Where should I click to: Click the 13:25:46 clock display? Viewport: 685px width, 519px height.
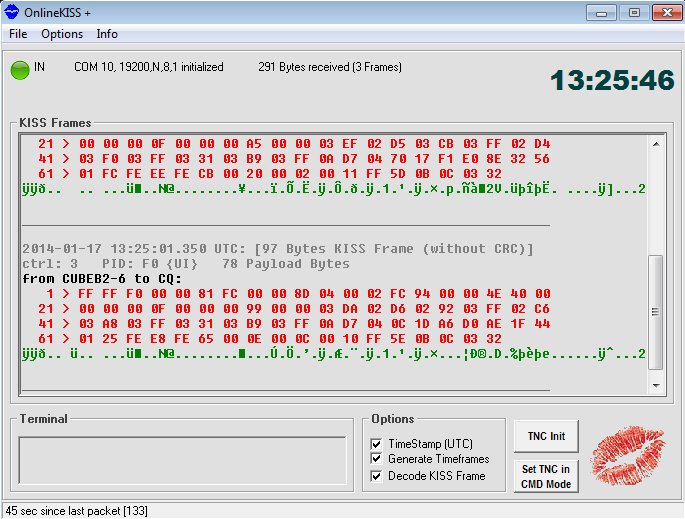[612, 80]
